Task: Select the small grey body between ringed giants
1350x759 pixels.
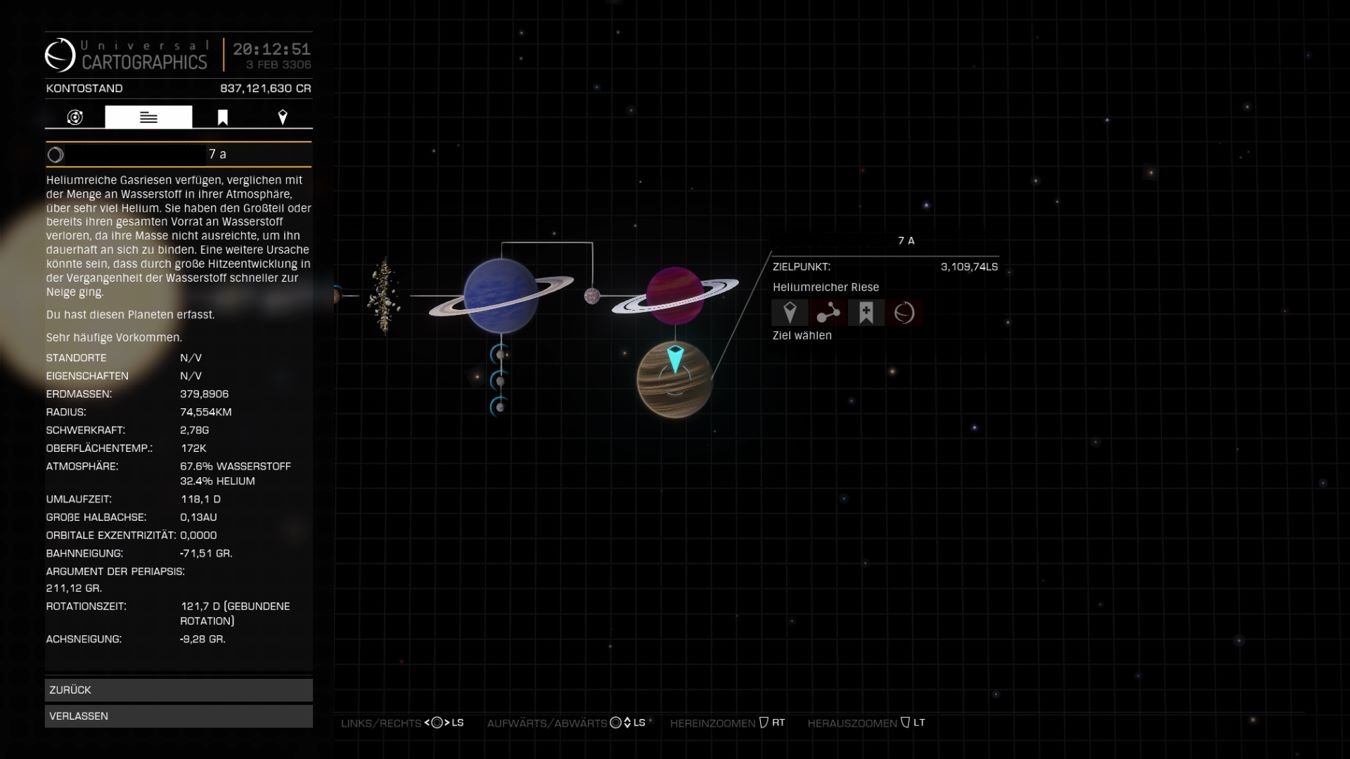Action: (x=592, y=296)
